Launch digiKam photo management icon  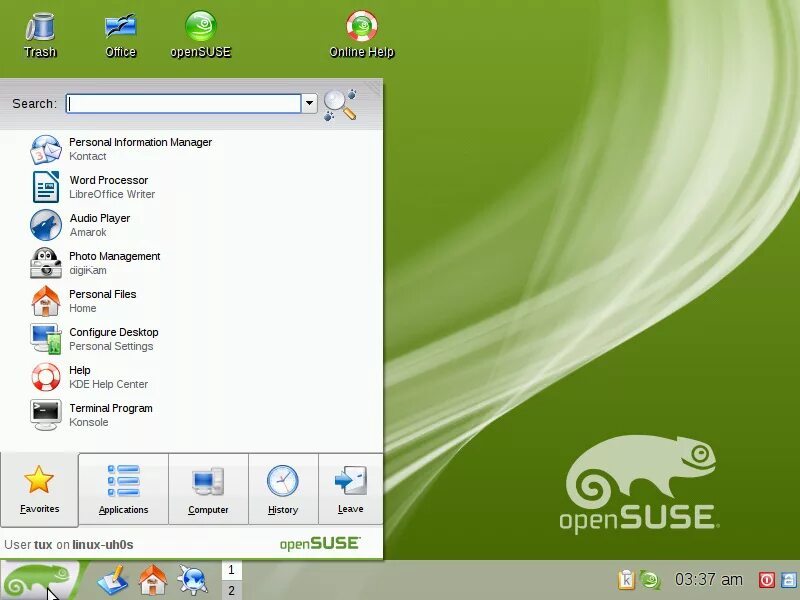(x=45, y=263)
